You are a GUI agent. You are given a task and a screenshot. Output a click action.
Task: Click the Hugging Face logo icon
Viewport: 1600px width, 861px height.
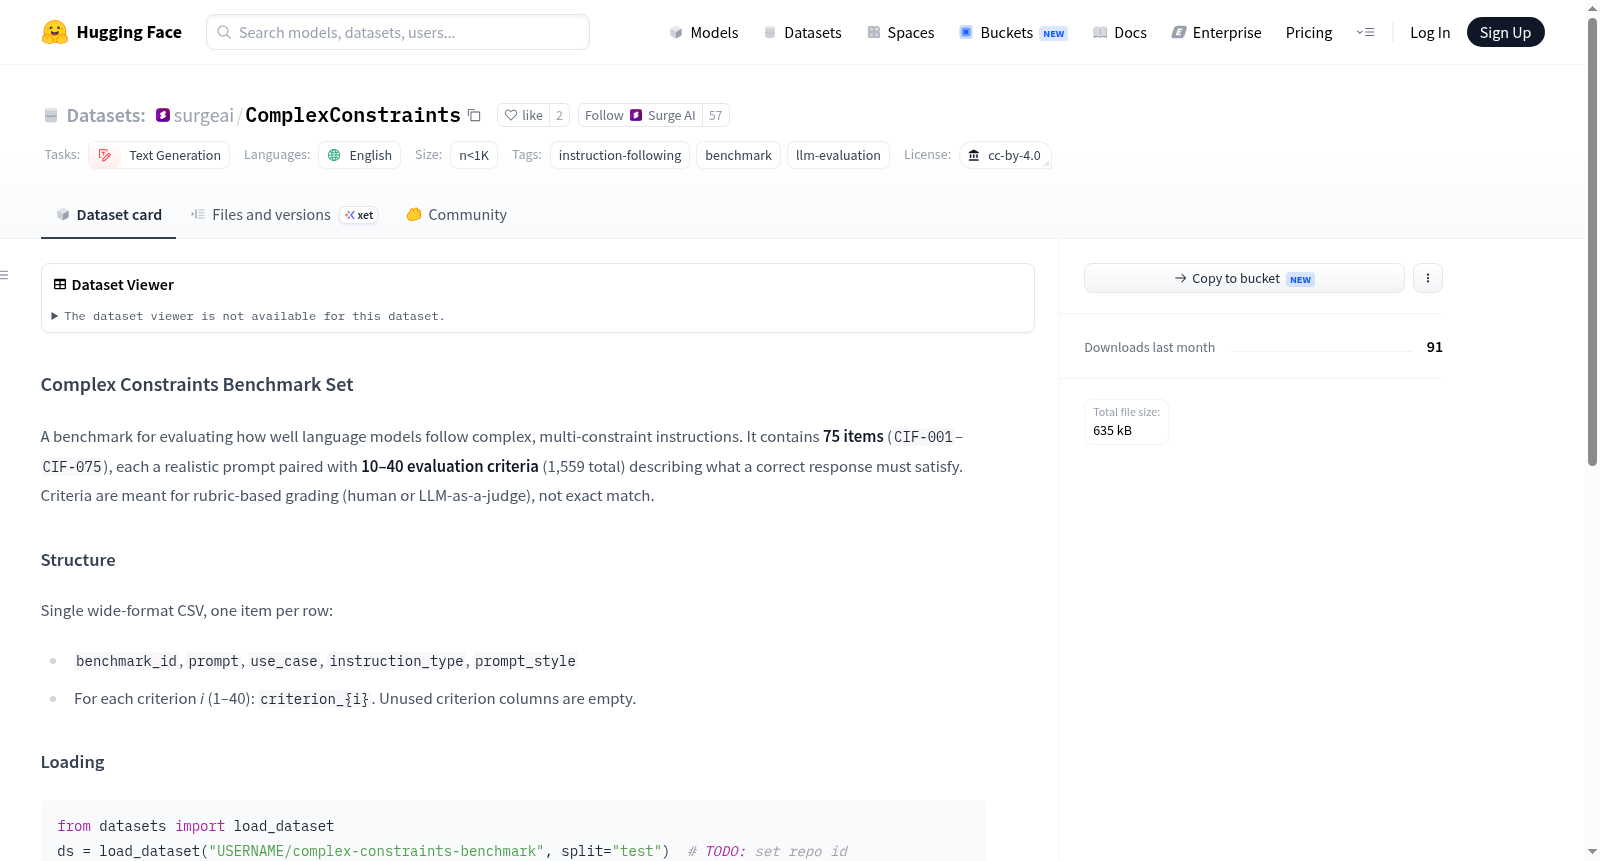coord(55,32)
